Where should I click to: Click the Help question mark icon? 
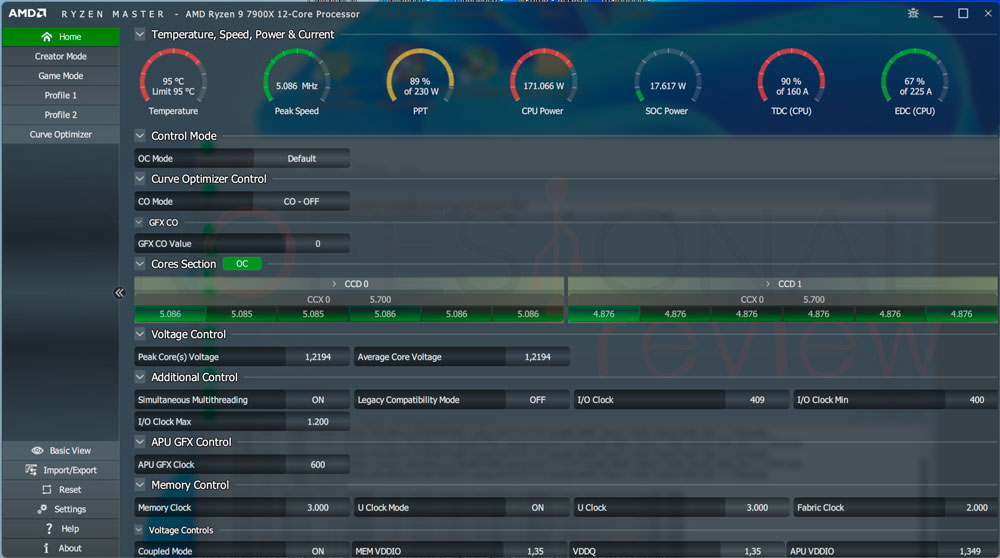point(49,529)
